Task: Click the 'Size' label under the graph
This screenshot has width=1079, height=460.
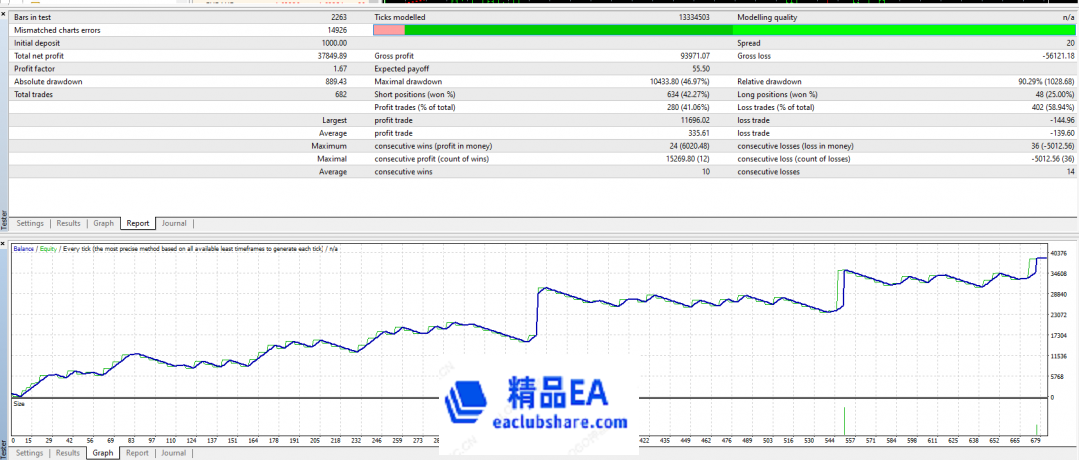Action: click(19, 404)
